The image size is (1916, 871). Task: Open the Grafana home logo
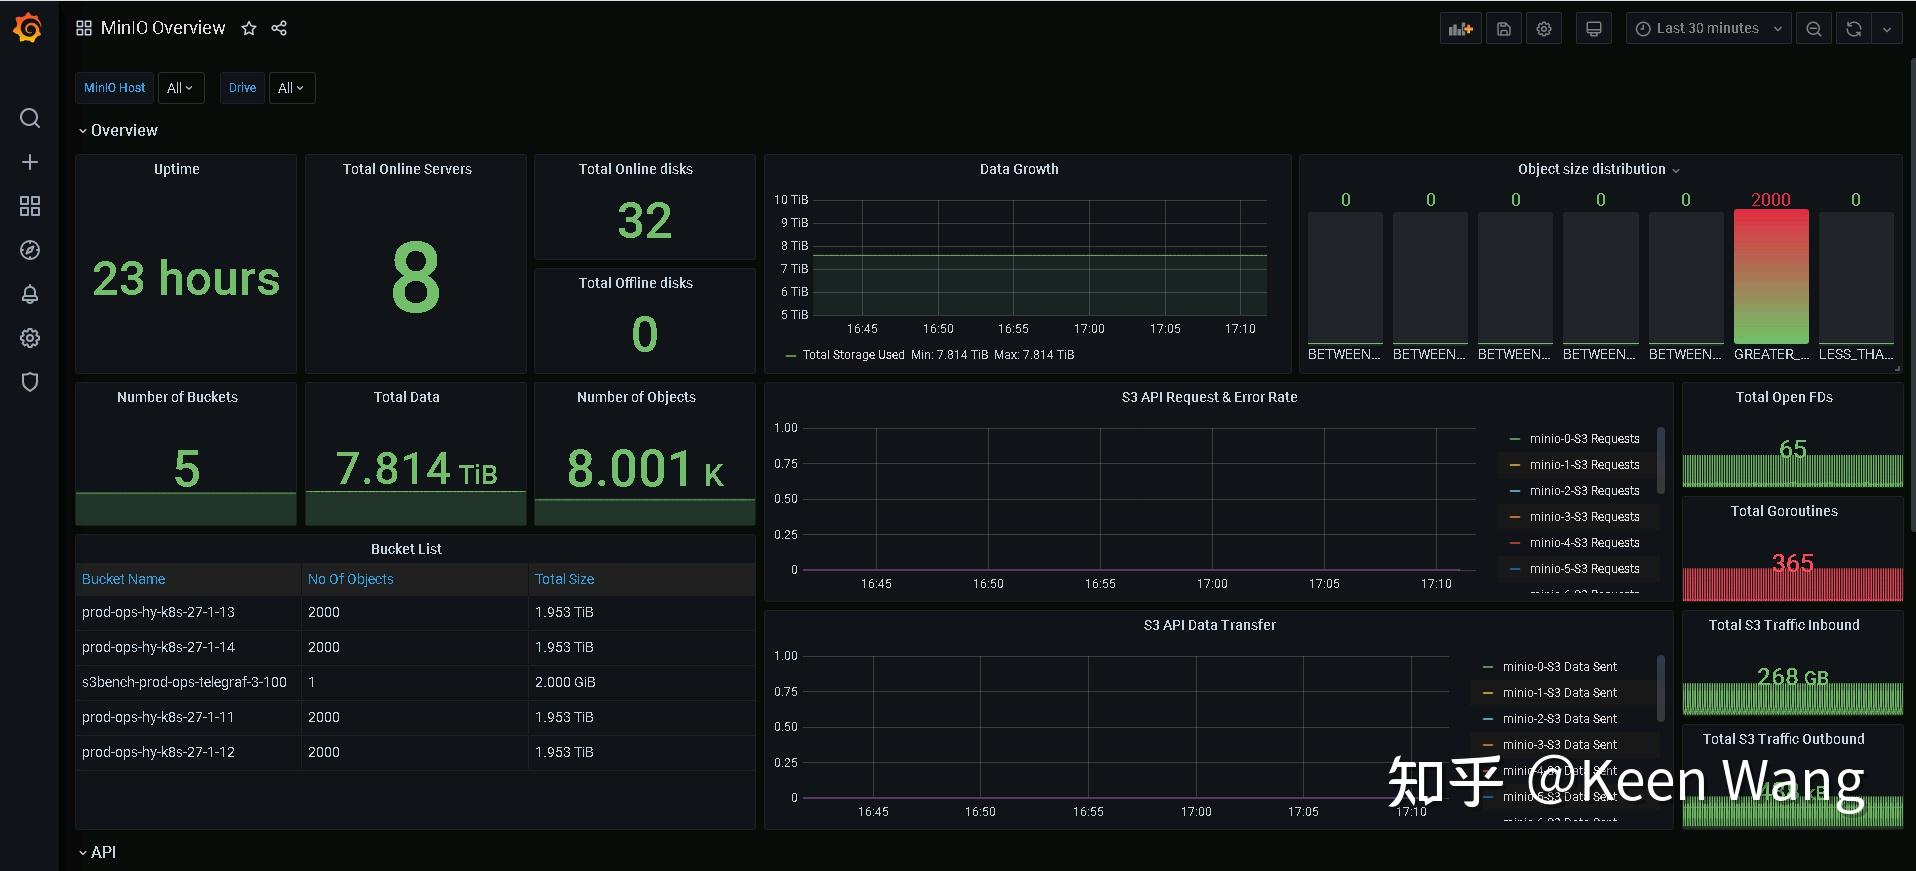[x=28, y=28]
